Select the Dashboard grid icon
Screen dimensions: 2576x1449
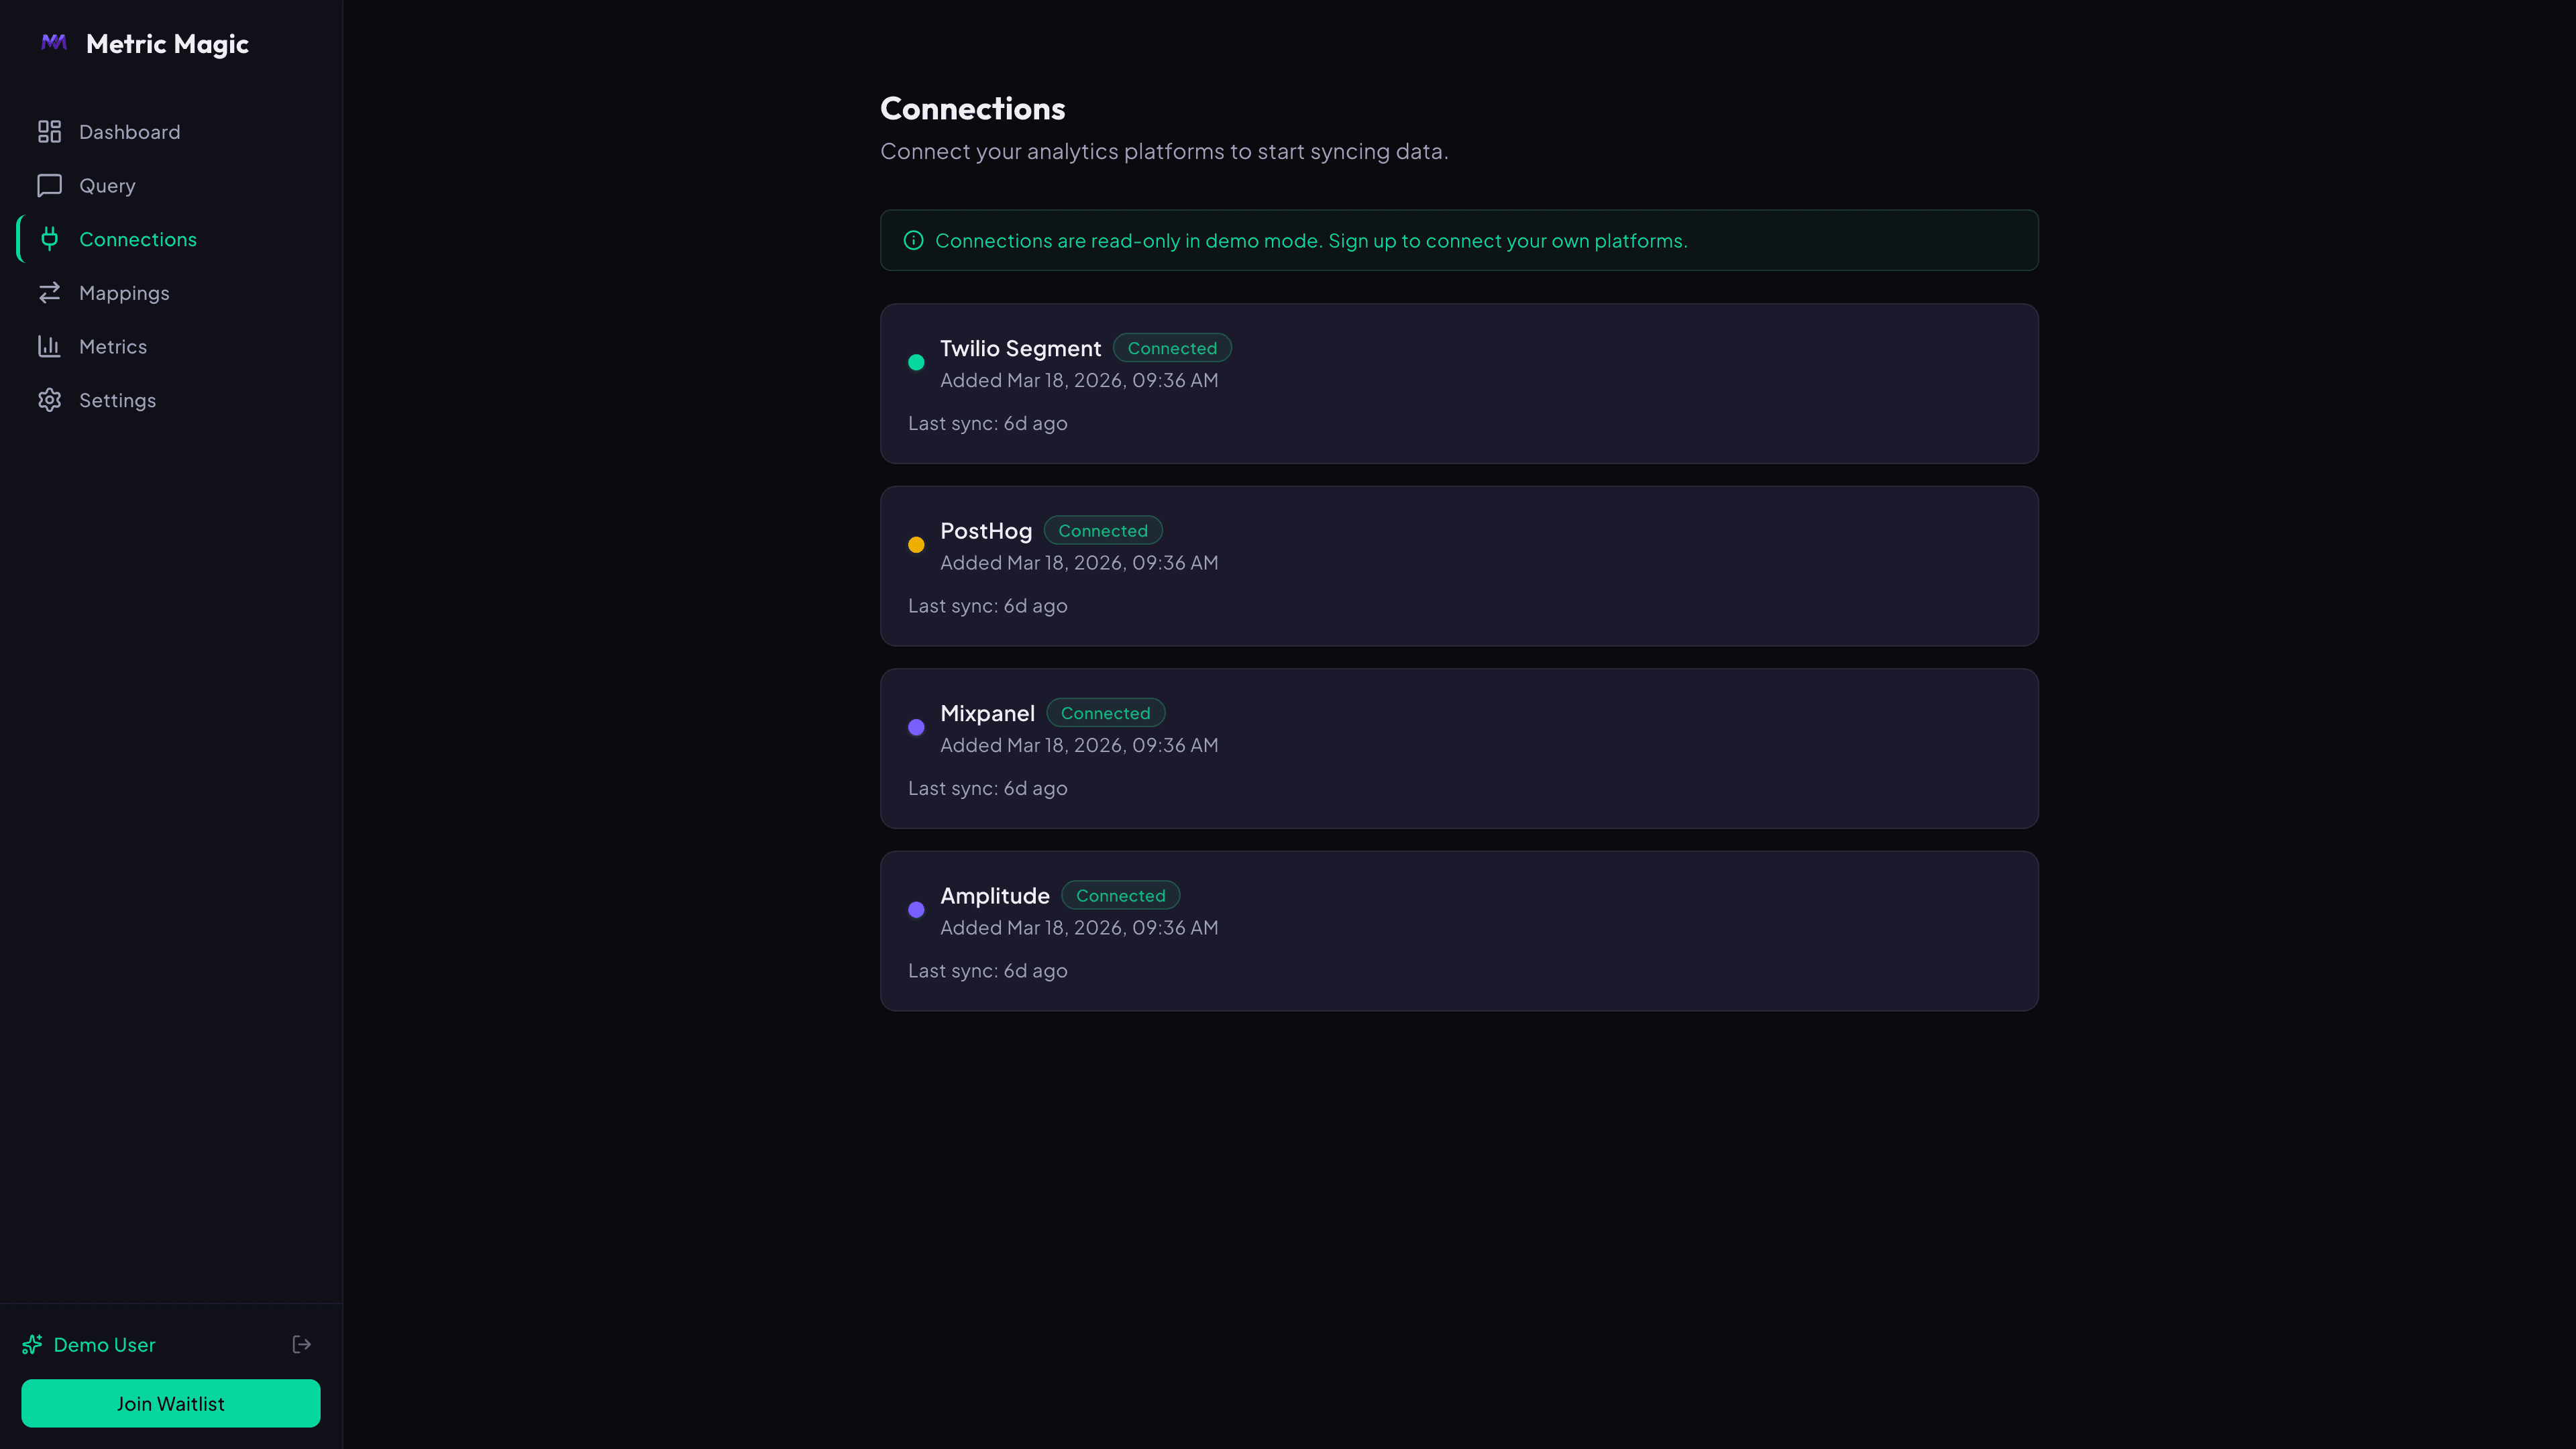click(50, 131)
